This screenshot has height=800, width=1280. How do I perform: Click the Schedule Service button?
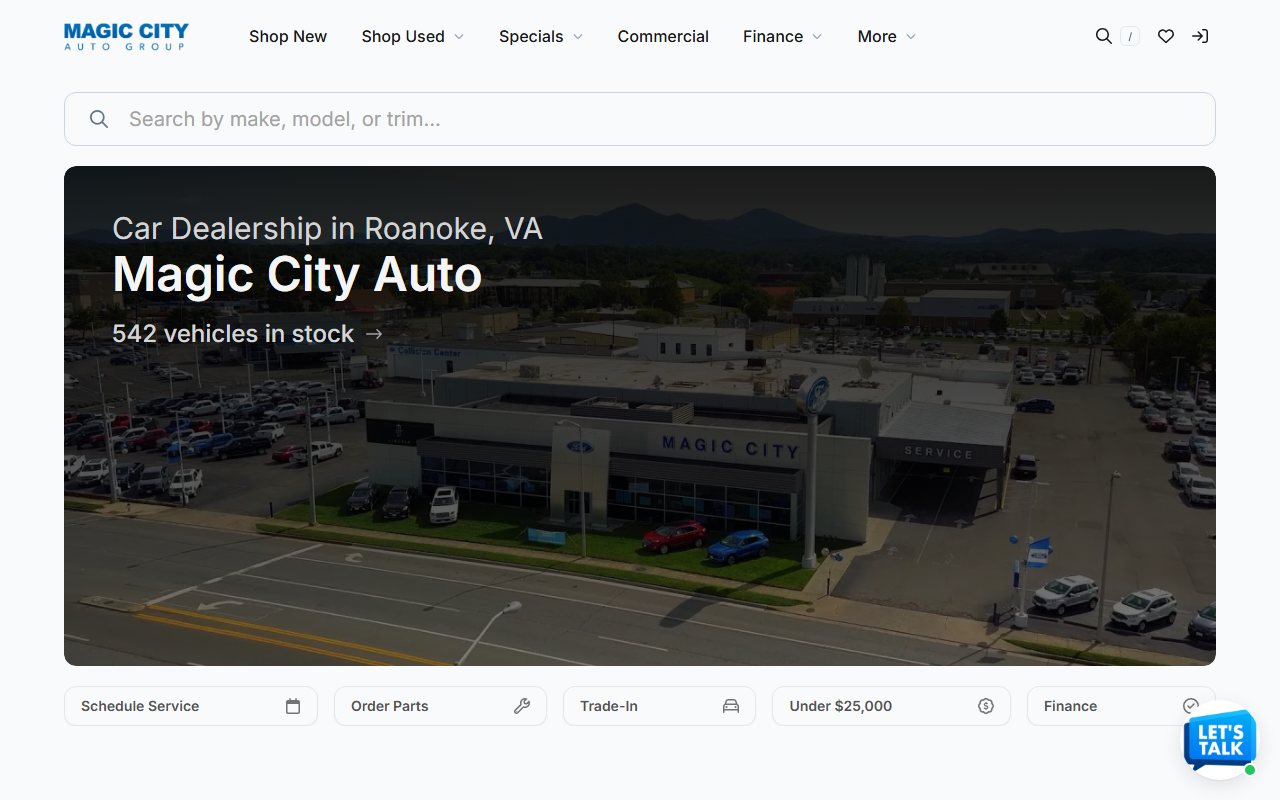click(191, 706)
